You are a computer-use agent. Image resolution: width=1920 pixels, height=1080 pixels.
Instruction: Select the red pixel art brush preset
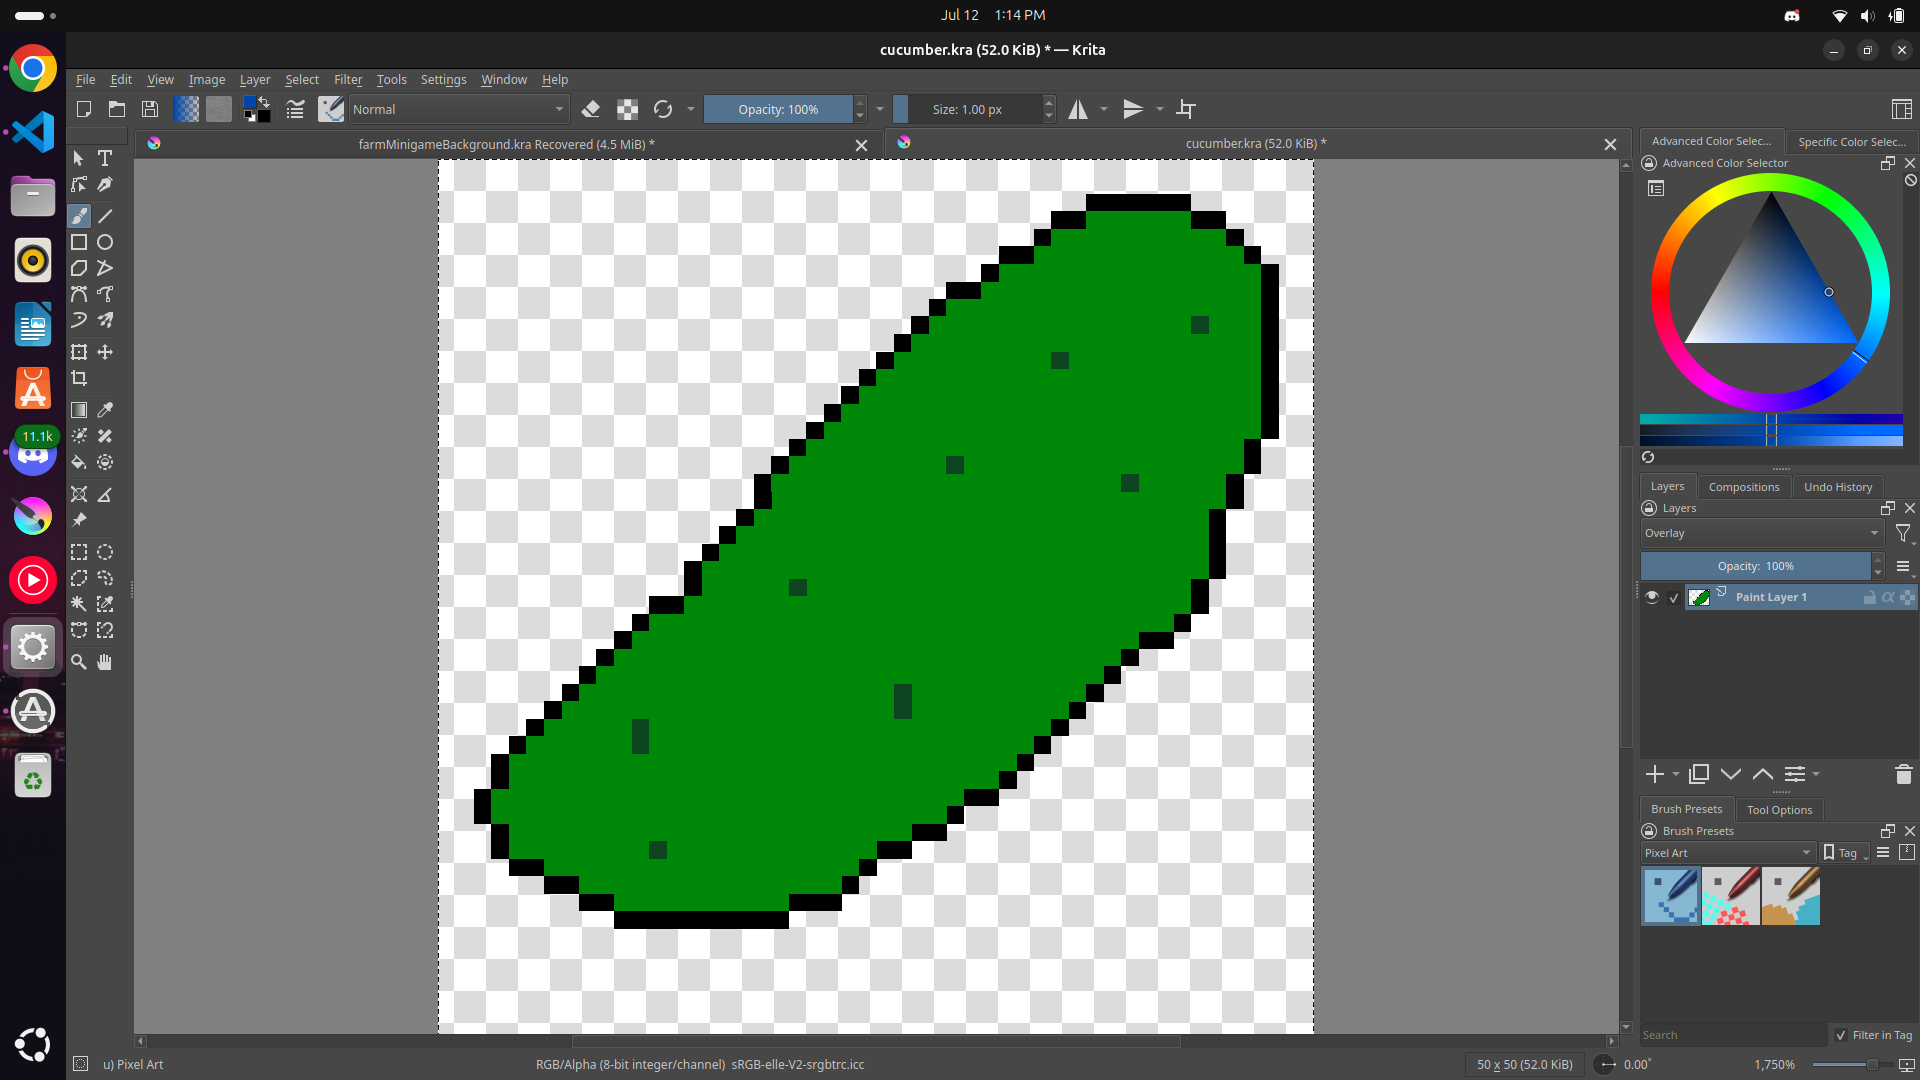[1730, 896]
